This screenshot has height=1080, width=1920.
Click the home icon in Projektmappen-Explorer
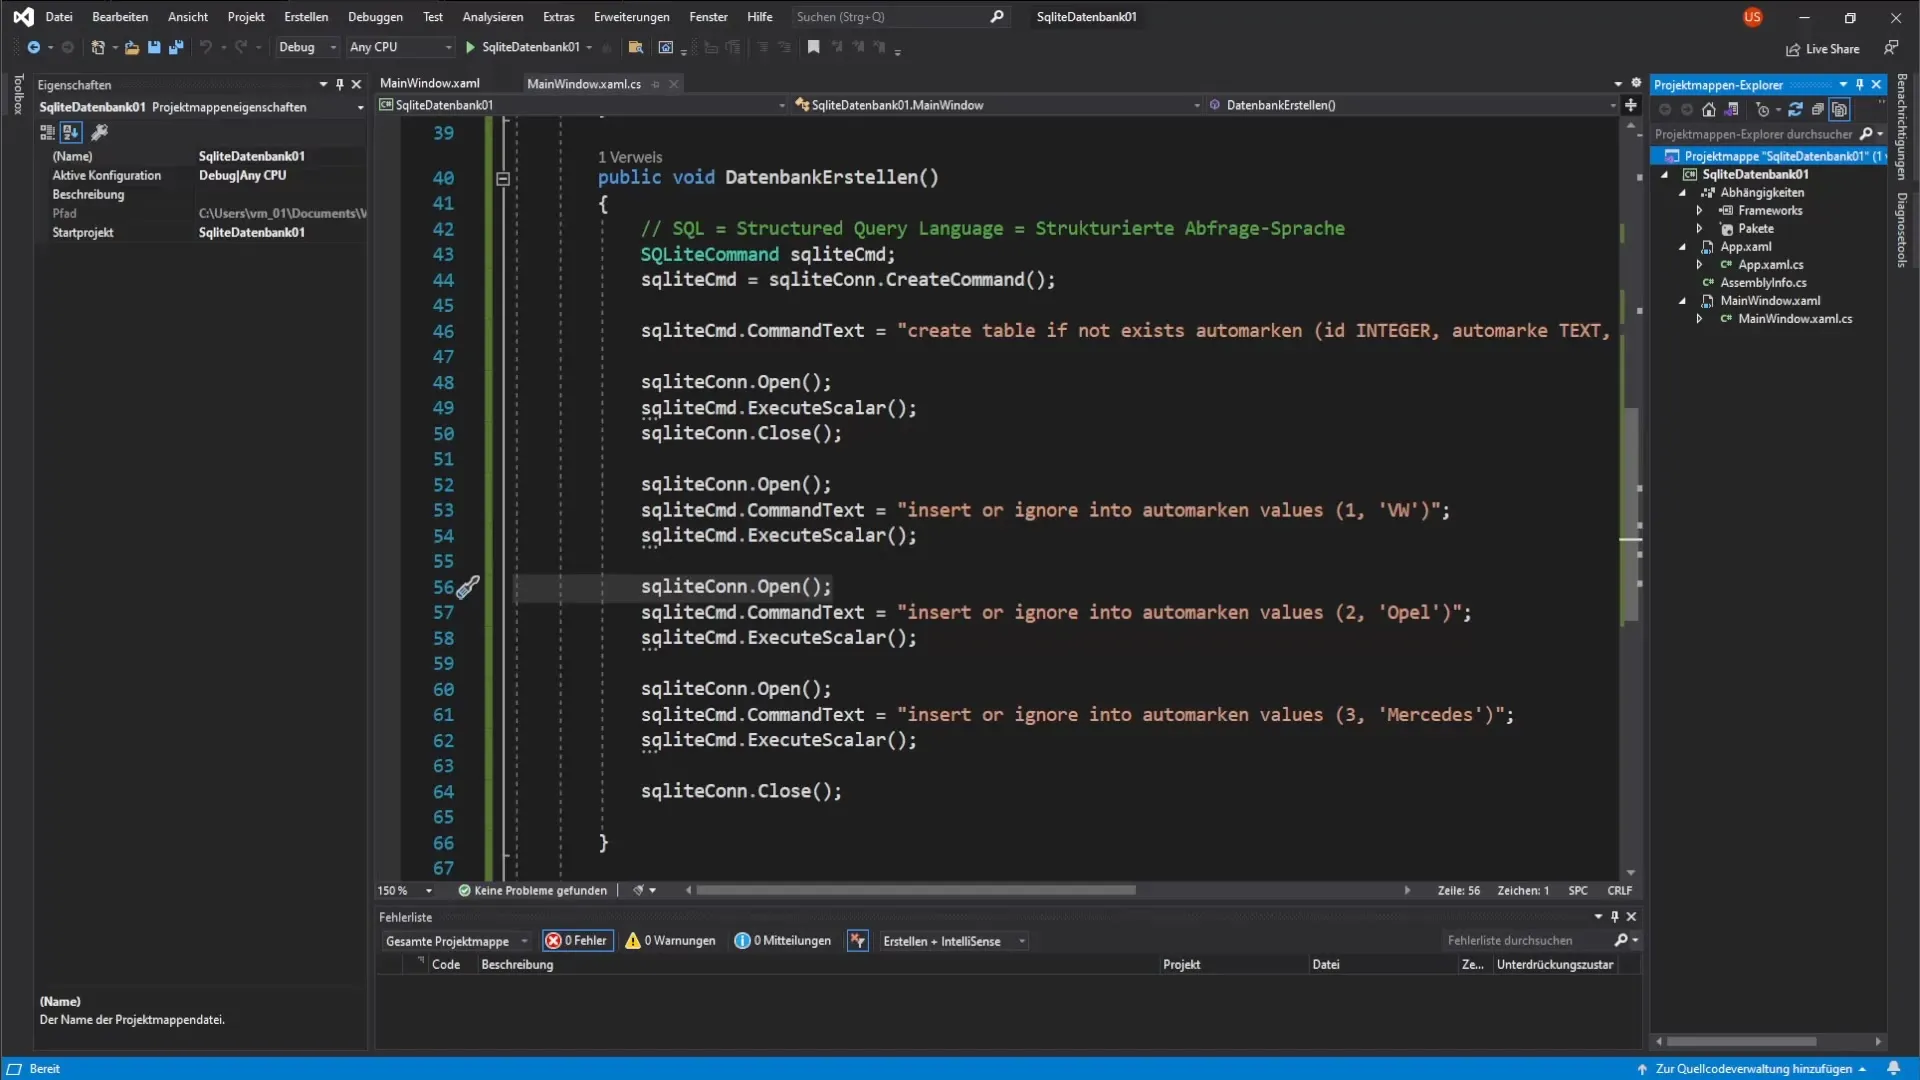pyautogui.click(x=1709, y=110)
